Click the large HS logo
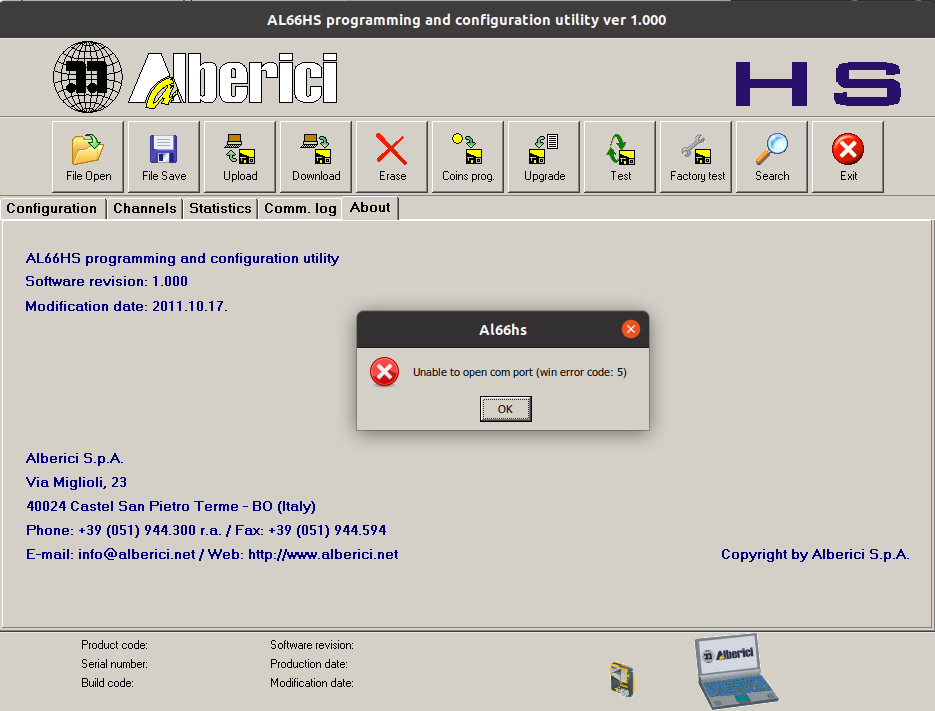 818,84
